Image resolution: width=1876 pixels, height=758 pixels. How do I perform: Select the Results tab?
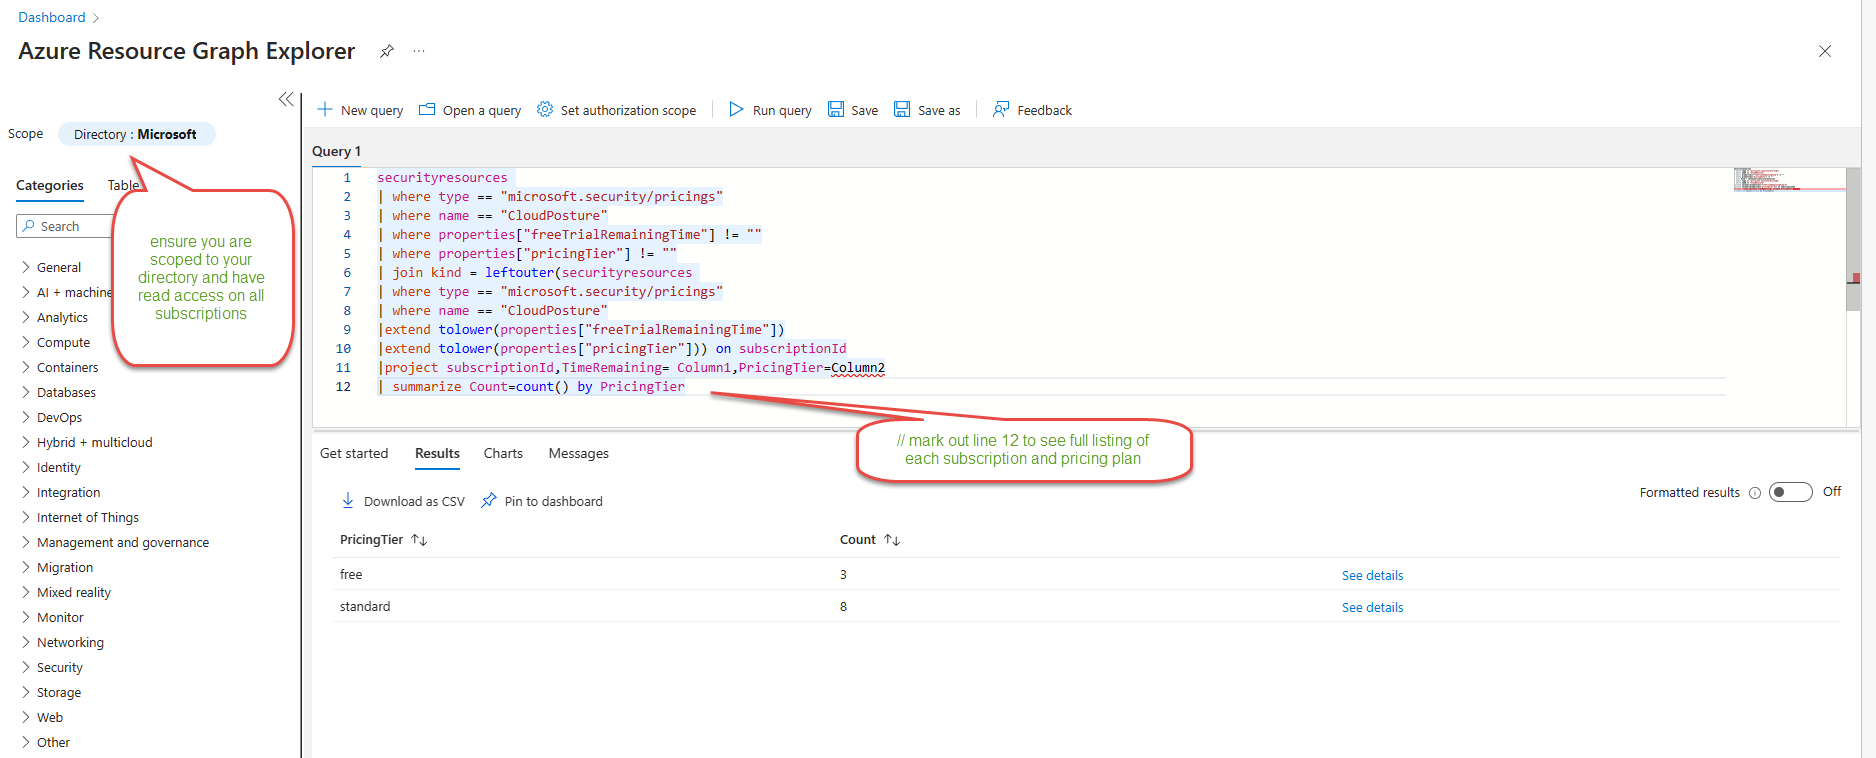[437, 453]
